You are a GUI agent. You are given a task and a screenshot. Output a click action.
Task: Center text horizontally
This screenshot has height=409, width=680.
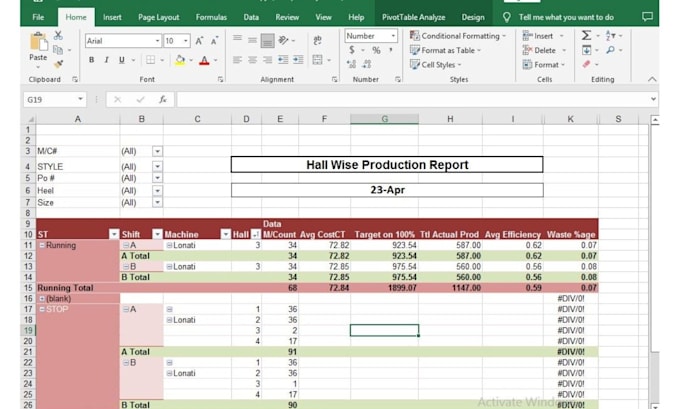point(252,60)
